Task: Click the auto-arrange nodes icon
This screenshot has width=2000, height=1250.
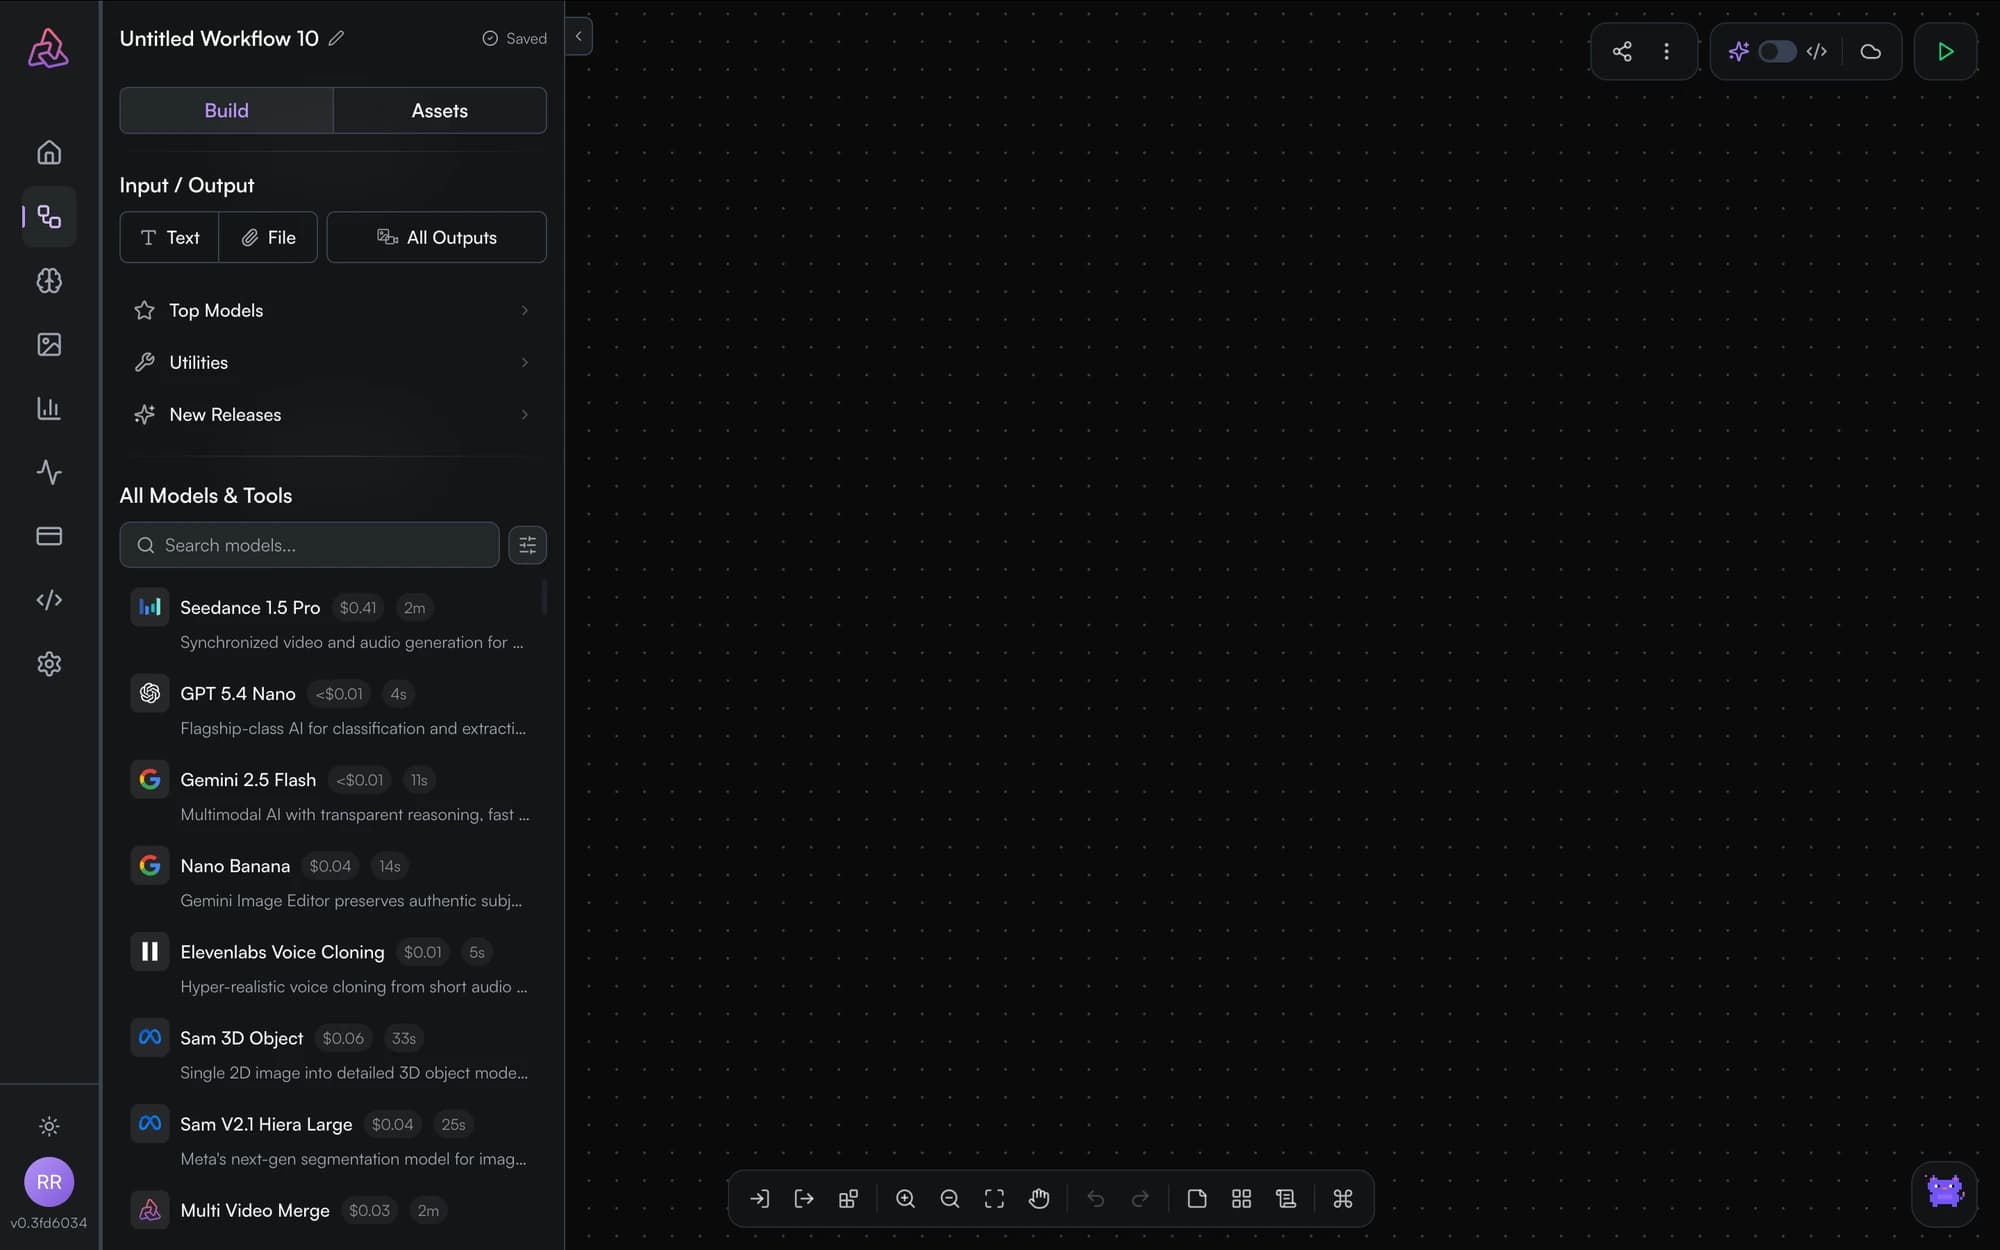Action: [1286, 1198]
